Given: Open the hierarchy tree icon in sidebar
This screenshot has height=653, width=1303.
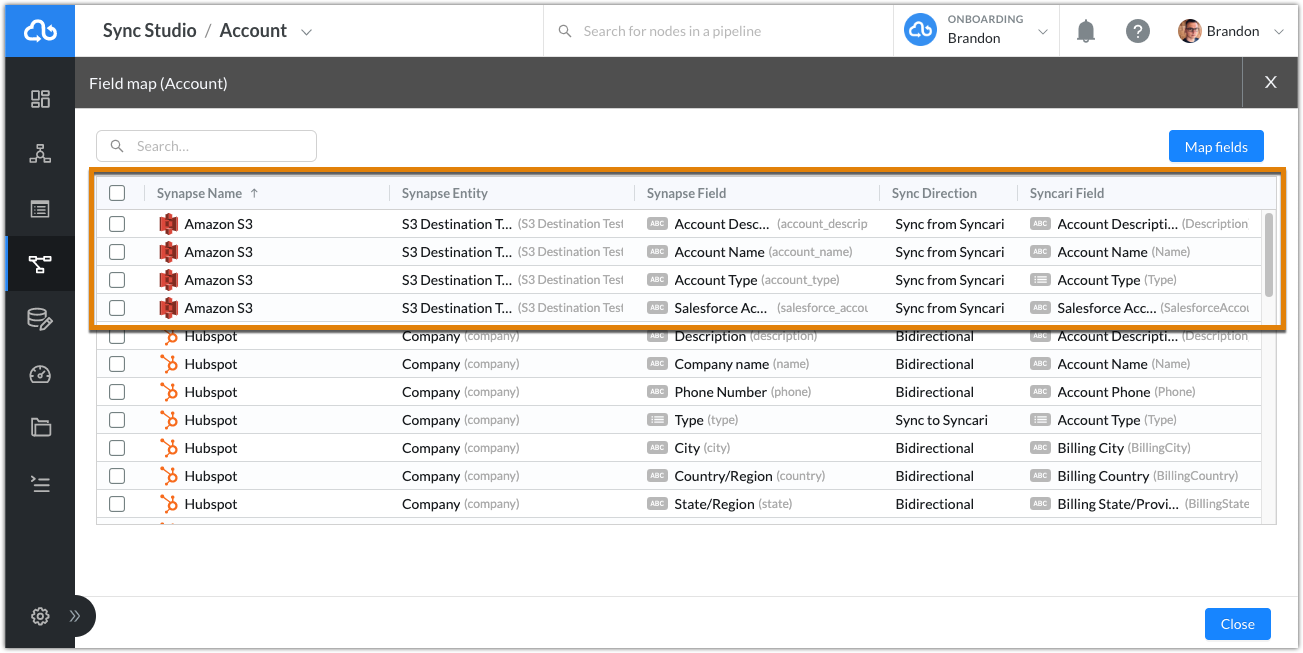Looking at the screenshot, I should tap(40, 154).
